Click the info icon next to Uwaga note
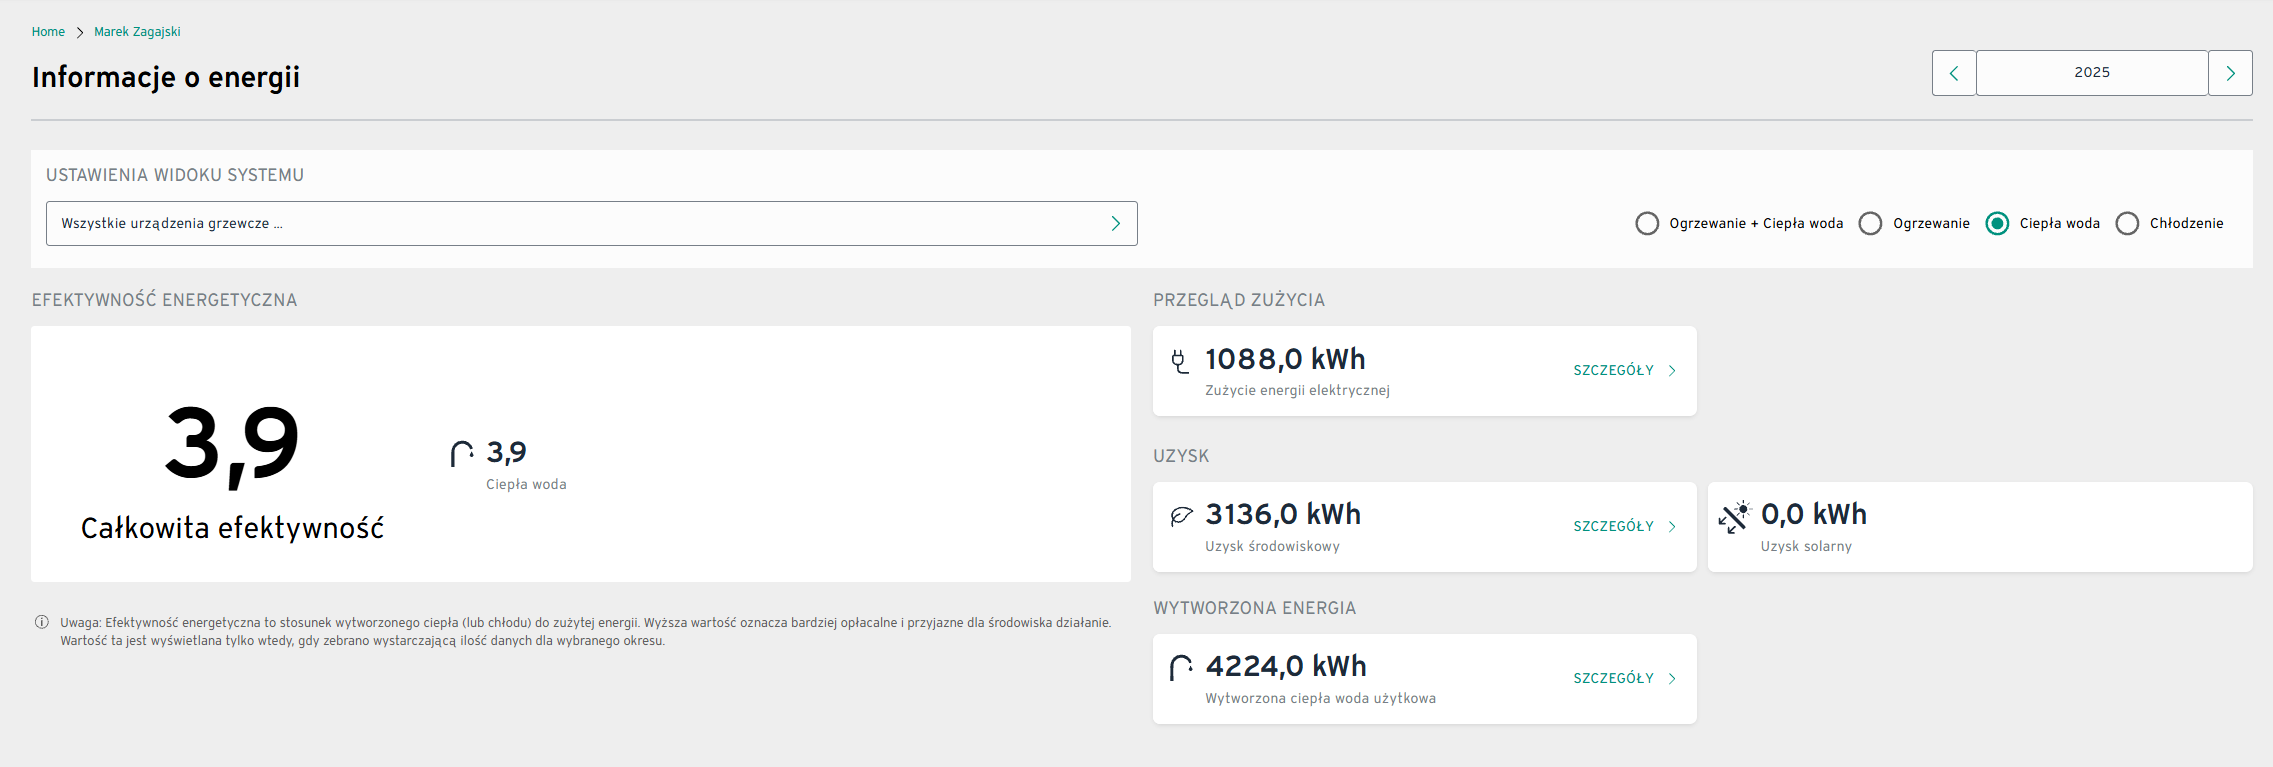Screen dimensions: 2273x767 coord(42,622)
